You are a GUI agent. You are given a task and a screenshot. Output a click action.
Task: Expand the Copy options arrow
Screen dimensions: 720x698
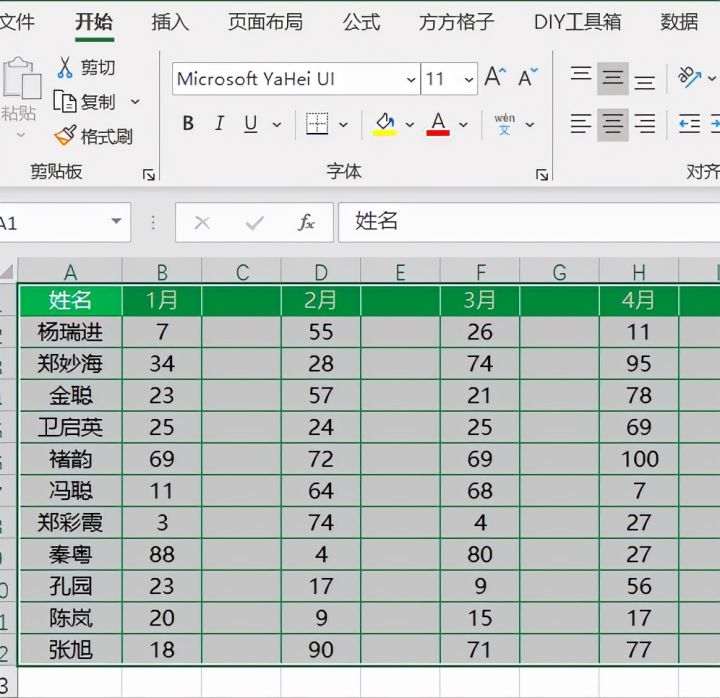coord(135,101)
